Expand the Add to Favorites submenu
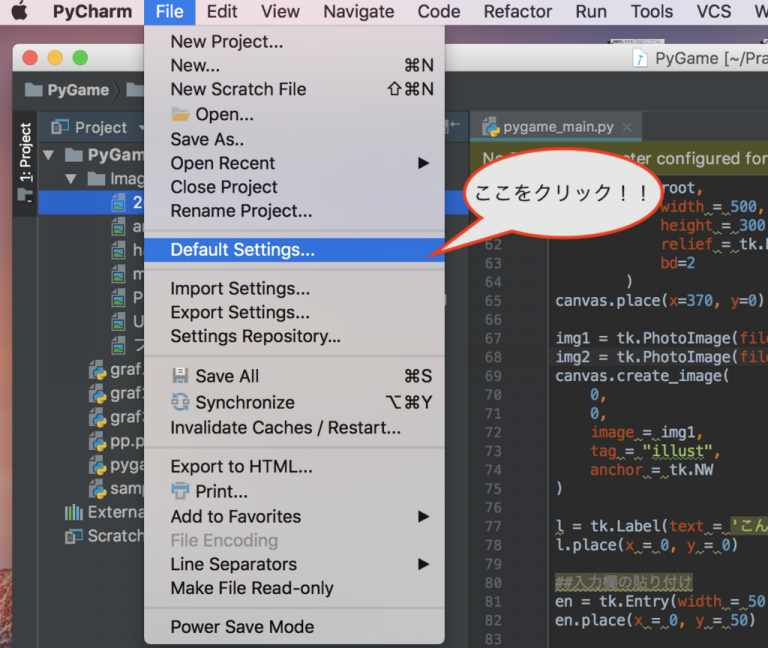 coord(294,517)
